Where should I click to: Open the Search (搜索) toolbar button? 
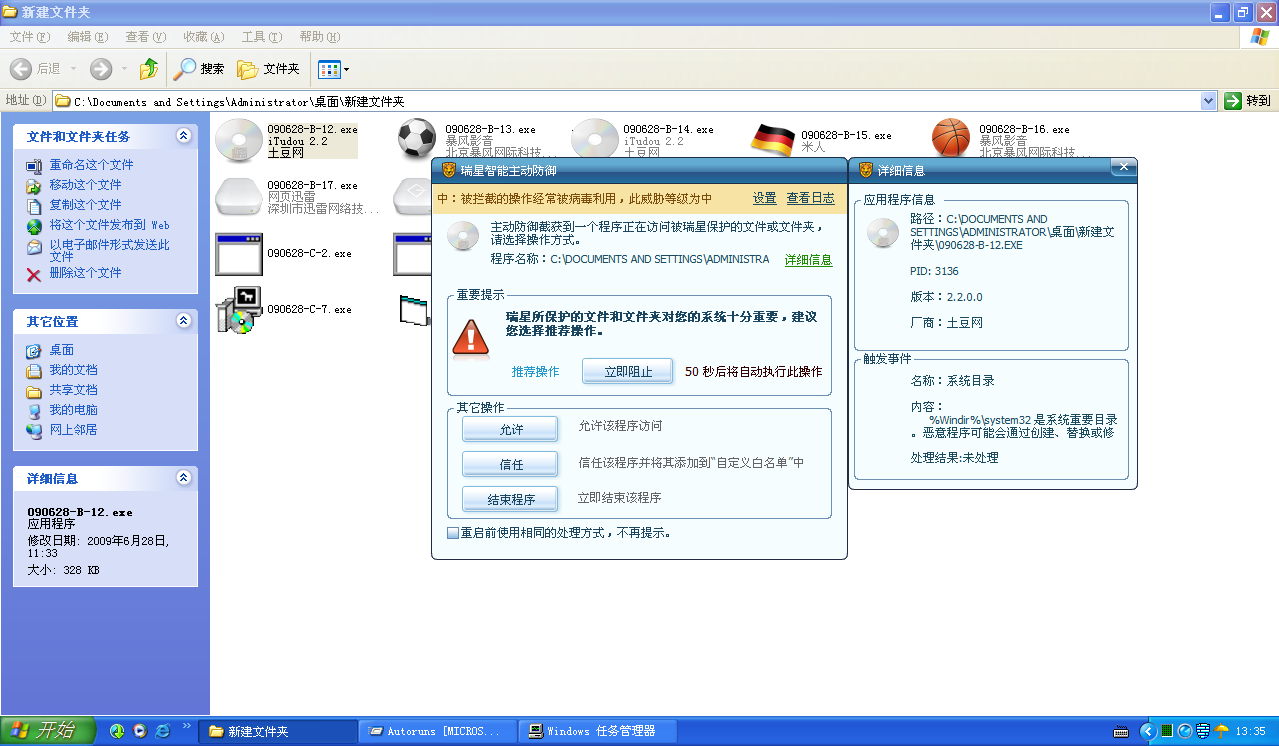(x=198, y=69)
